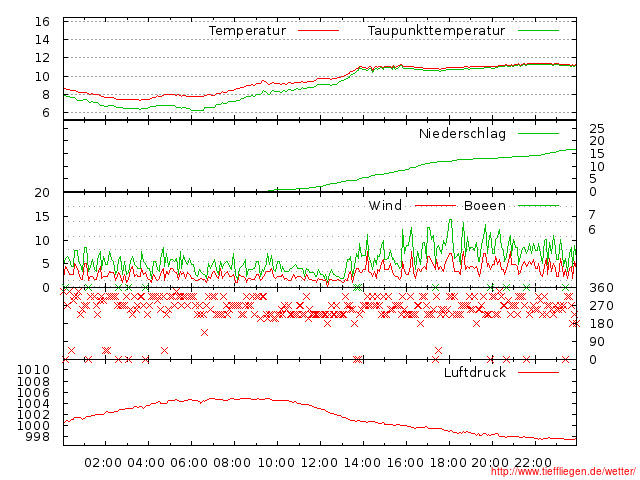
Task: Click the 14:00 time axis label
Action: [362, 463]
